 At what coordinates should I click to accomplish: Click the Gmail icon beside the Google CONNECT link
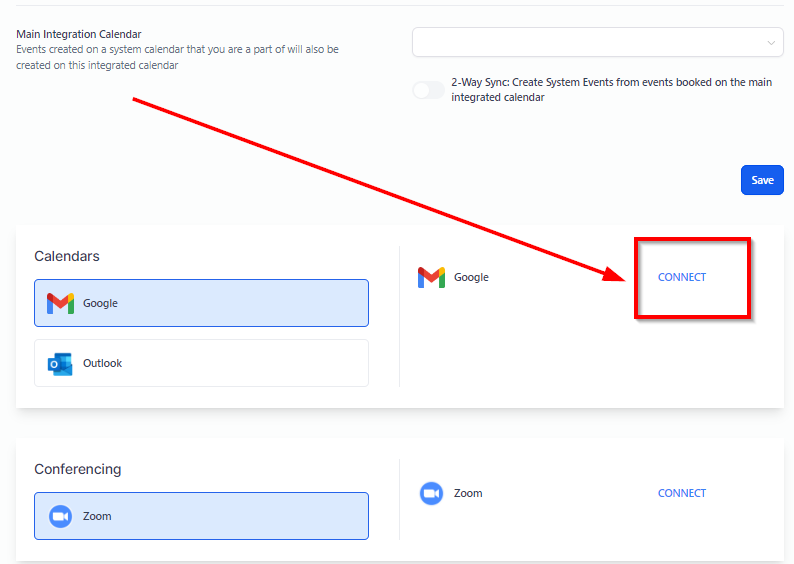coord(431,277)
